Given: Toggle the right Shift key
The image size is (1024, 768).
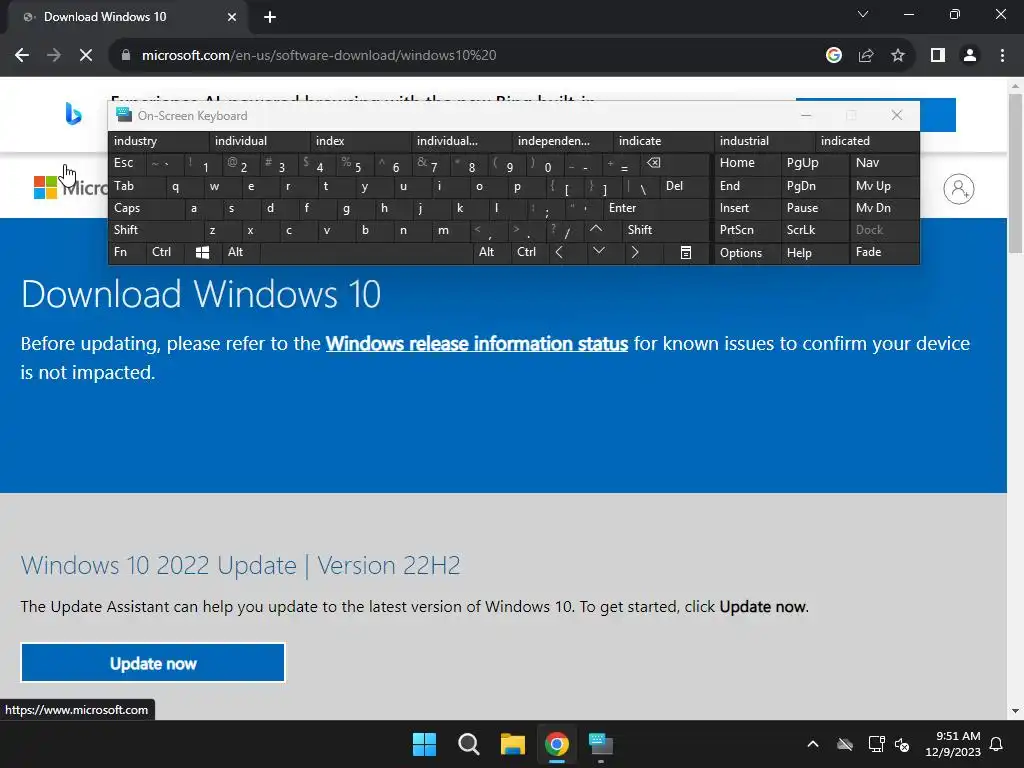Looking at the screenshot, I should pyautogui.click(x=665, y=230).
